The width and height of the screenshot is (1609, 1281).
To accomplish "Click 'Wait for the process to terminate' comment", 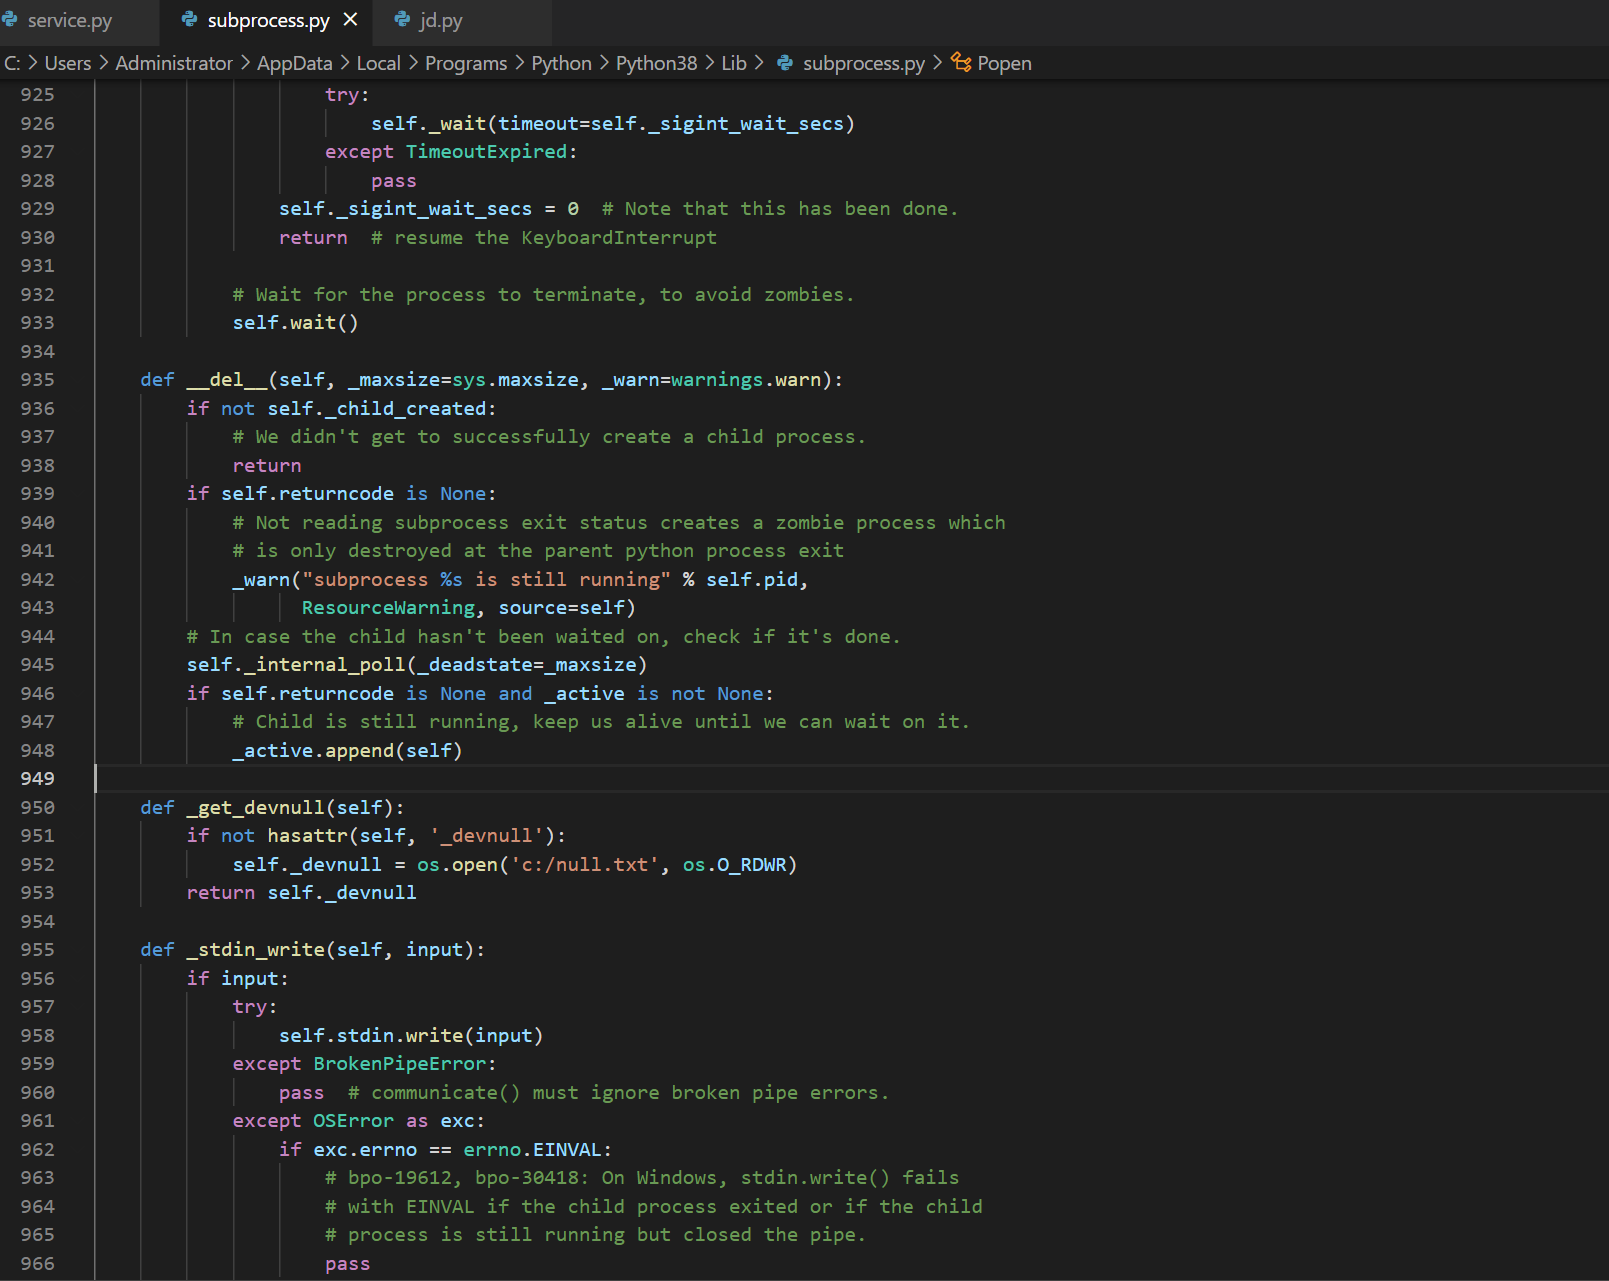I will pyautogui.click(x=543, y=295).
